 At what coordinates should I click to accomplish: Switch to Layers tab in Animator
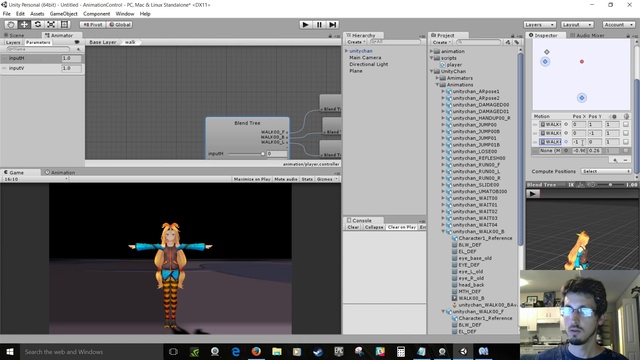[13, 42]
